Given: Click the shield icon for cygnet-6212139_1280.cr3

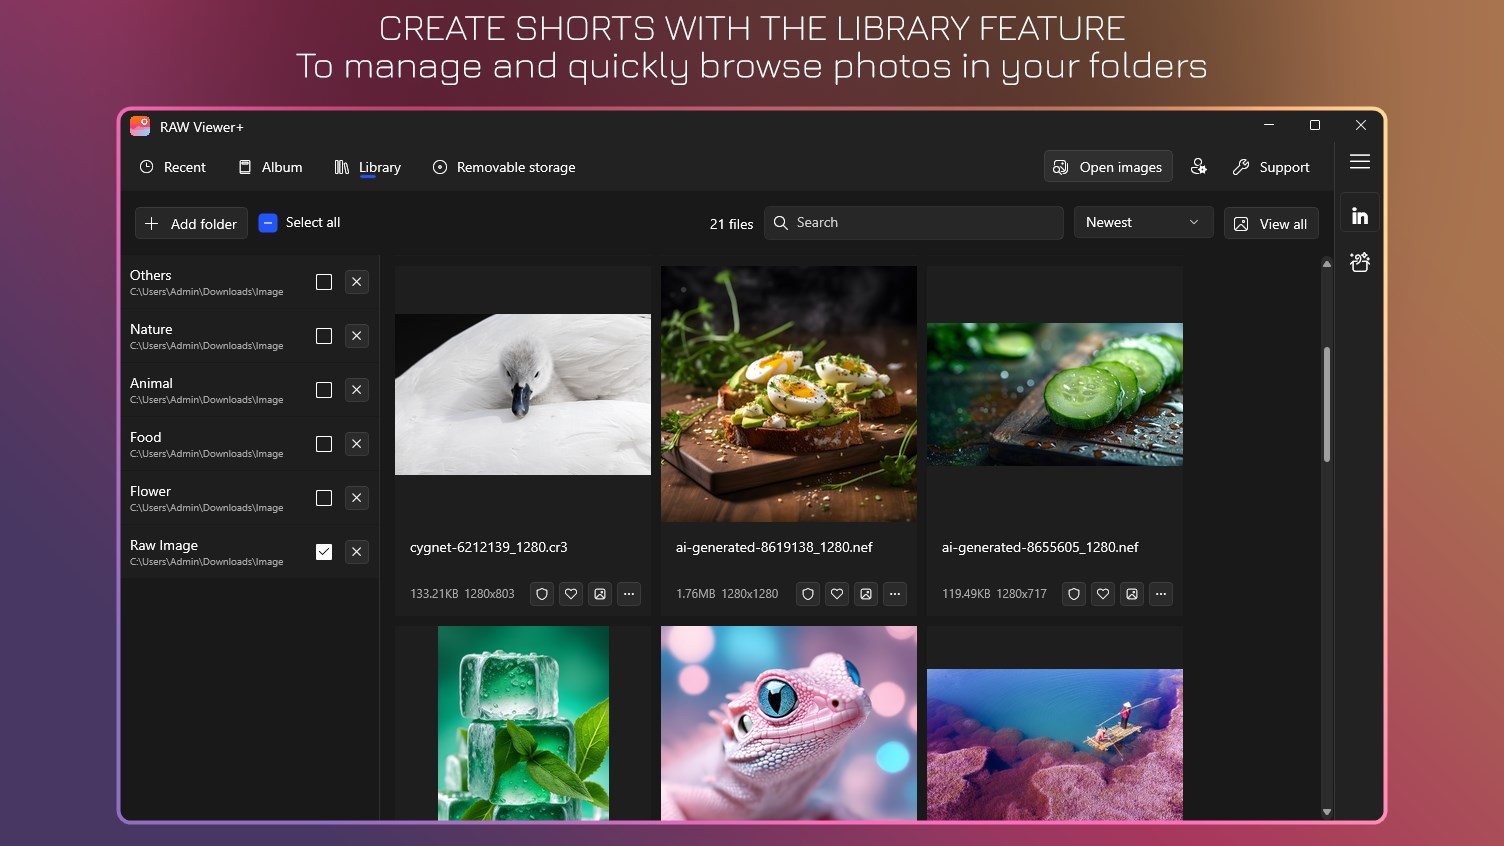Looking at the screenshot, I should pyautogui.click(x=542, y=594).
